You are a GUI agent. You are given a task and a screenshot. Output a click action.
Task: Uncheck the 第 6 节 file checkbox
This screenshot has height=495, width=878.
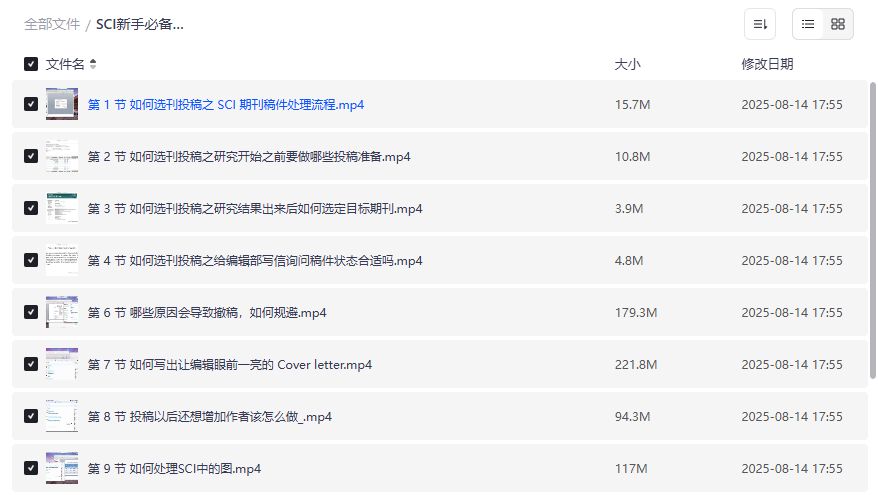pos(31,312)
